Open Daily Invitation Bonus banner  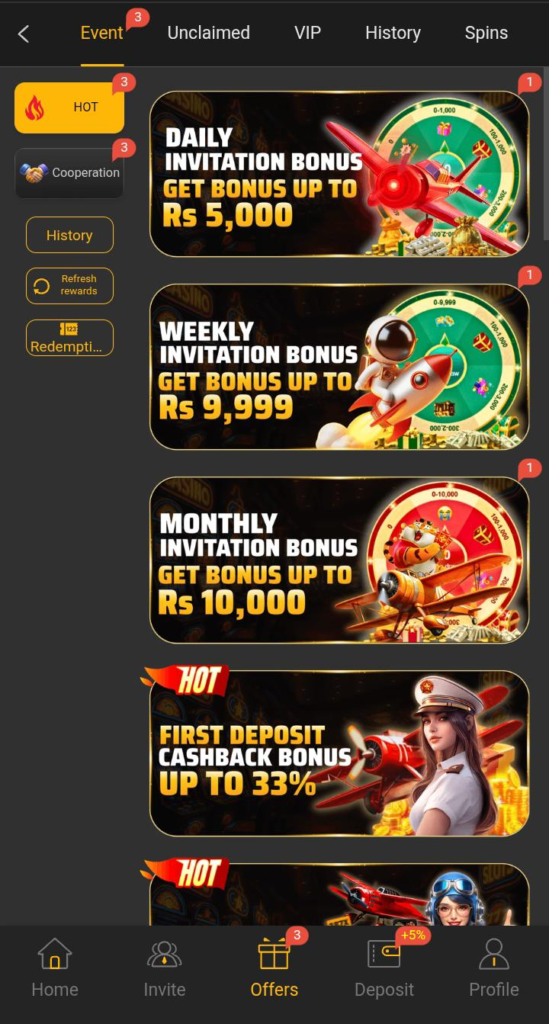click(339, 174)
